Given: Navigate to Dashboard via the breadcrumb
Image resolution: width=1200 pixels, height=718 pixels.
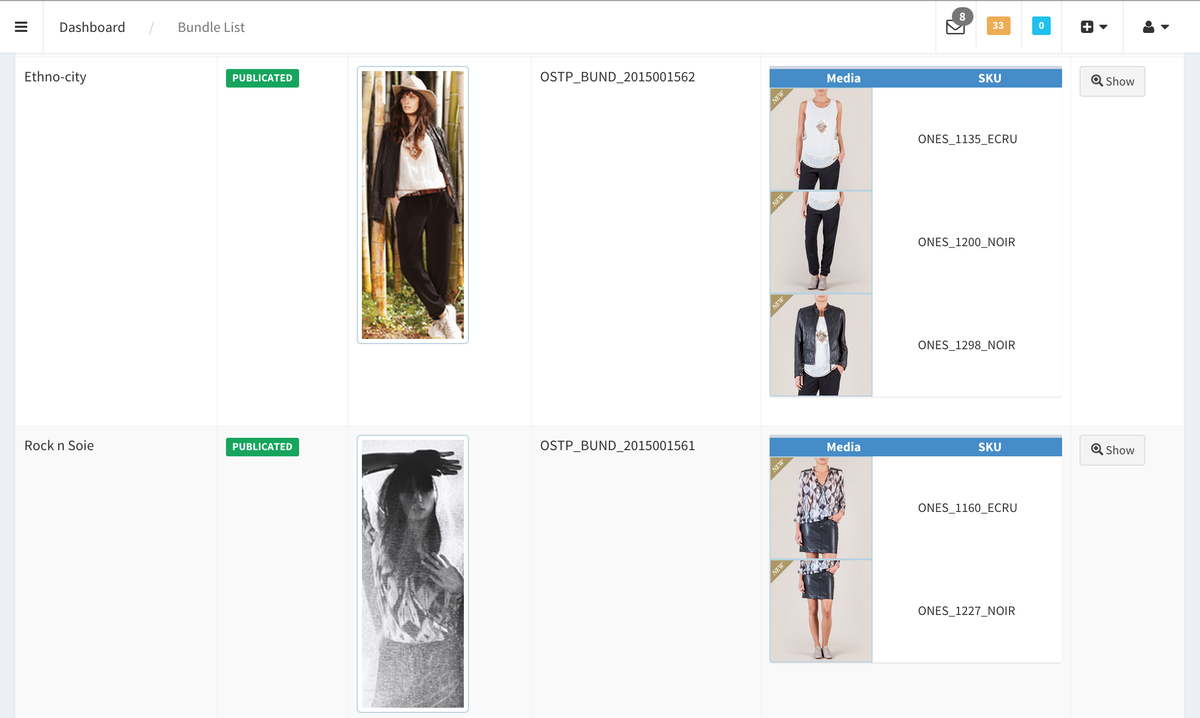Looking at the screenshot, I should (92, 27).
